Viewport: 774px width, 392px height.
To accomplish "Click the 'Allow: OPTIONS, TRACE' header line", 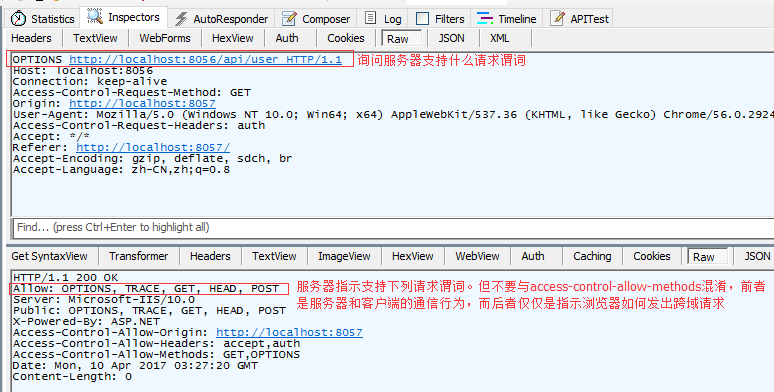I will [146, 289].
